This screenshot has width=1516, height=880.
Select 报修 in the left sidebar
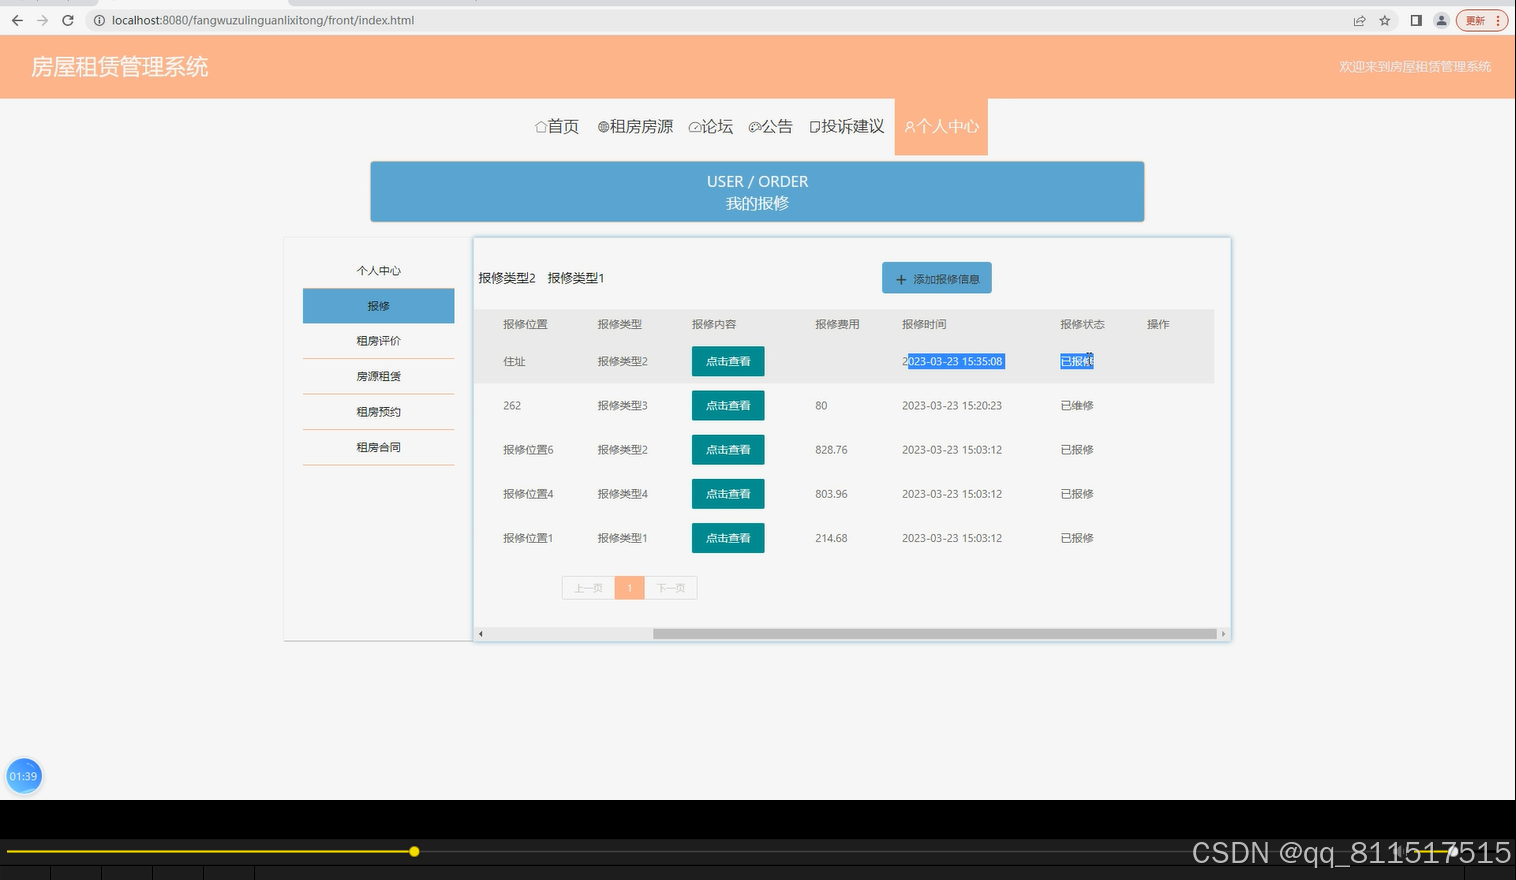378,306
